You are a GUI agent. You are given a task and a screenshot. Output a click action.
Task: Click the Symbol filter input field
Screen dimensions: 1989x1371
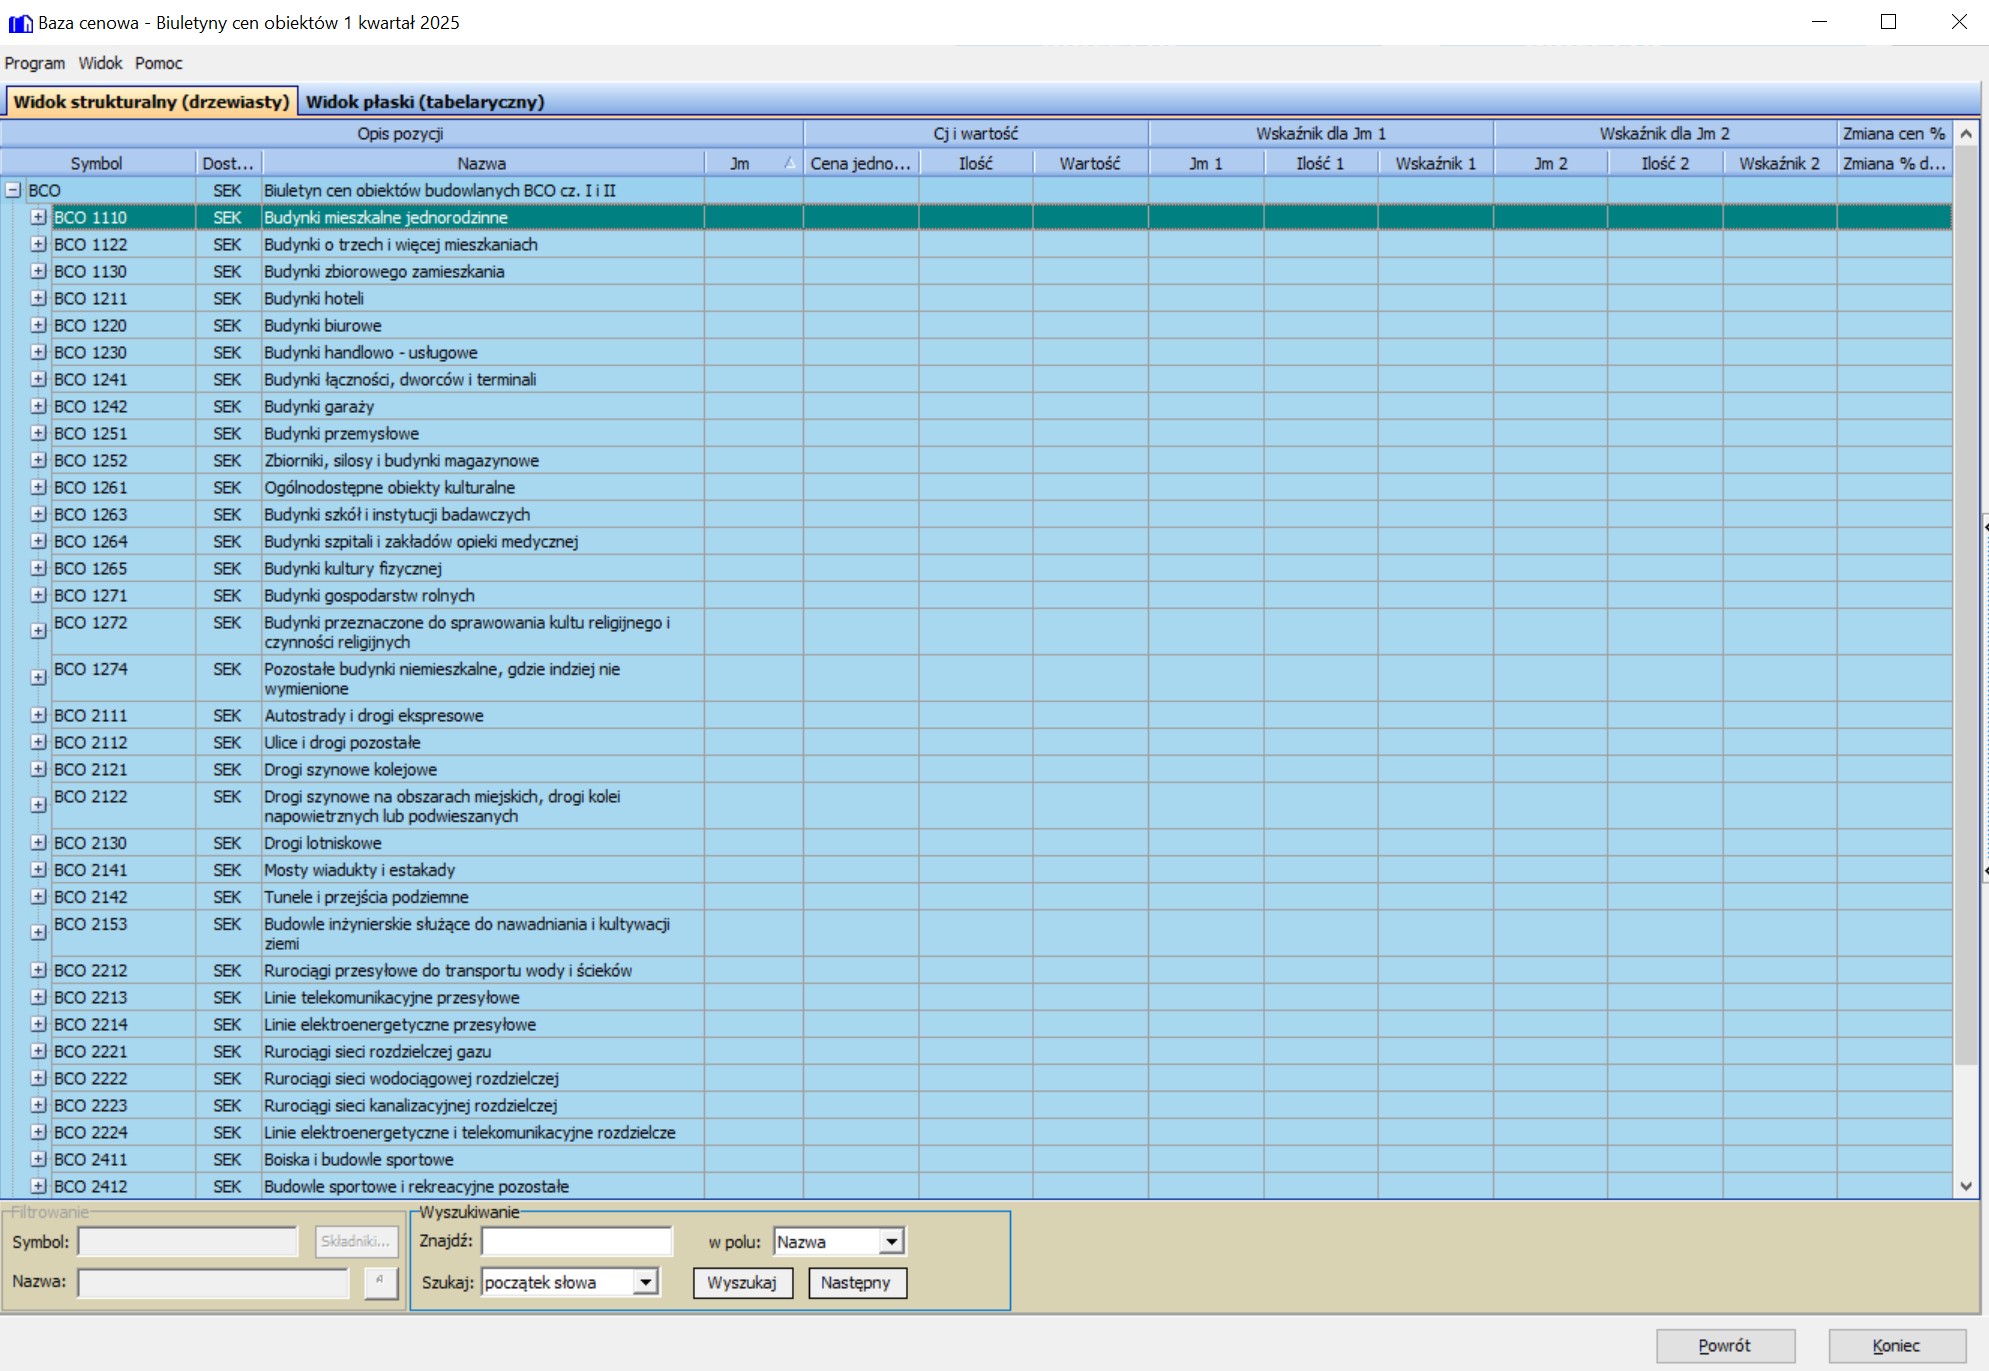click(188, 1242)
